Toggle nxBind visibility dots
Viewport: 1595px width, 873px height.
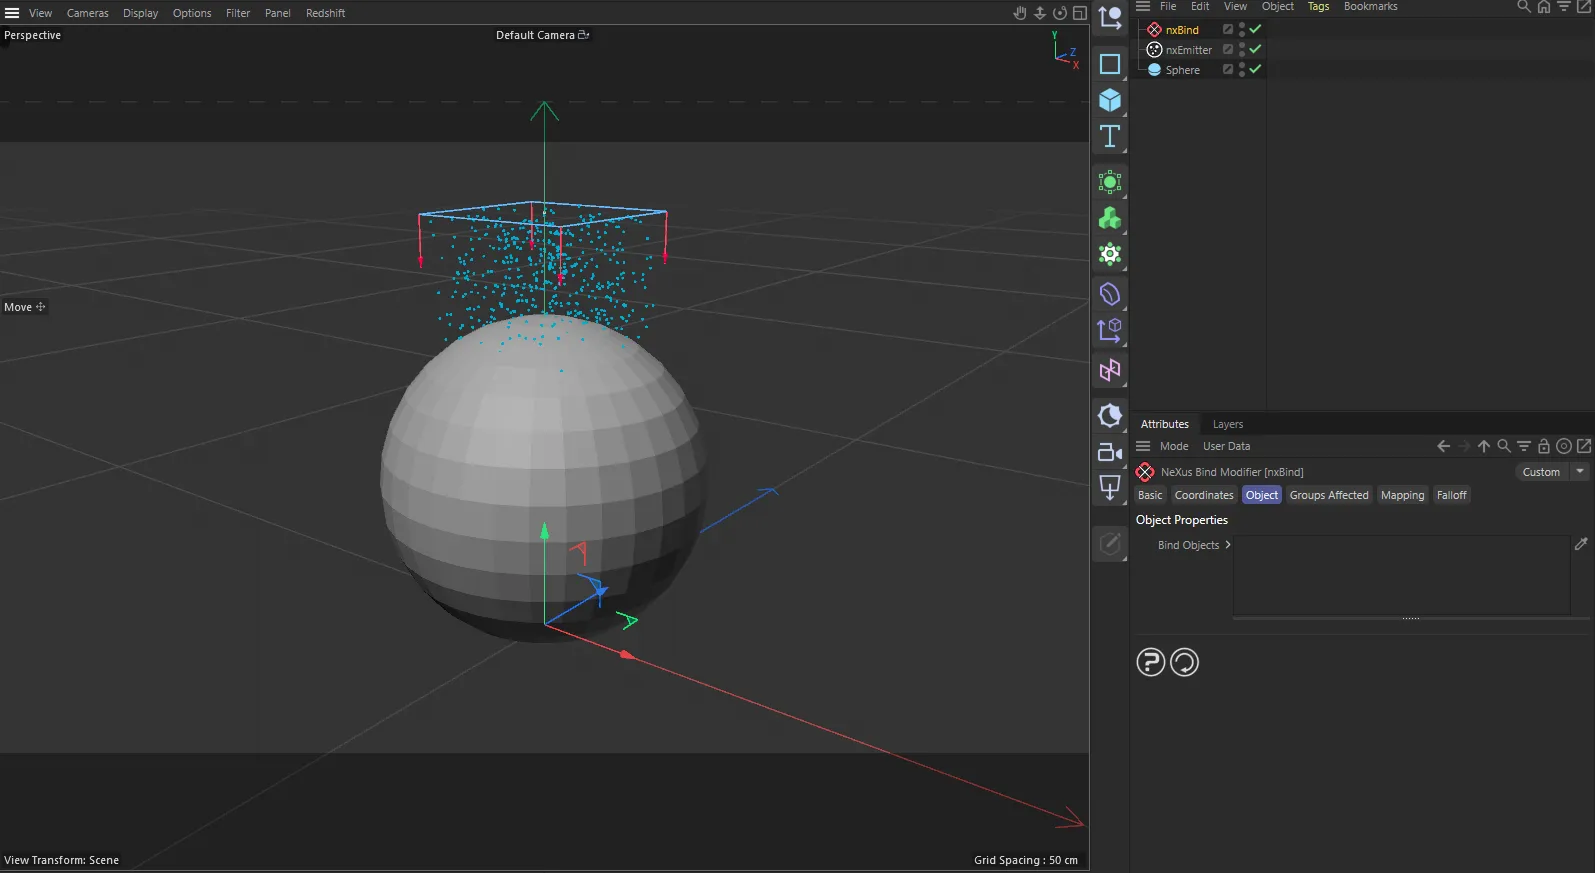[1242, 29]
